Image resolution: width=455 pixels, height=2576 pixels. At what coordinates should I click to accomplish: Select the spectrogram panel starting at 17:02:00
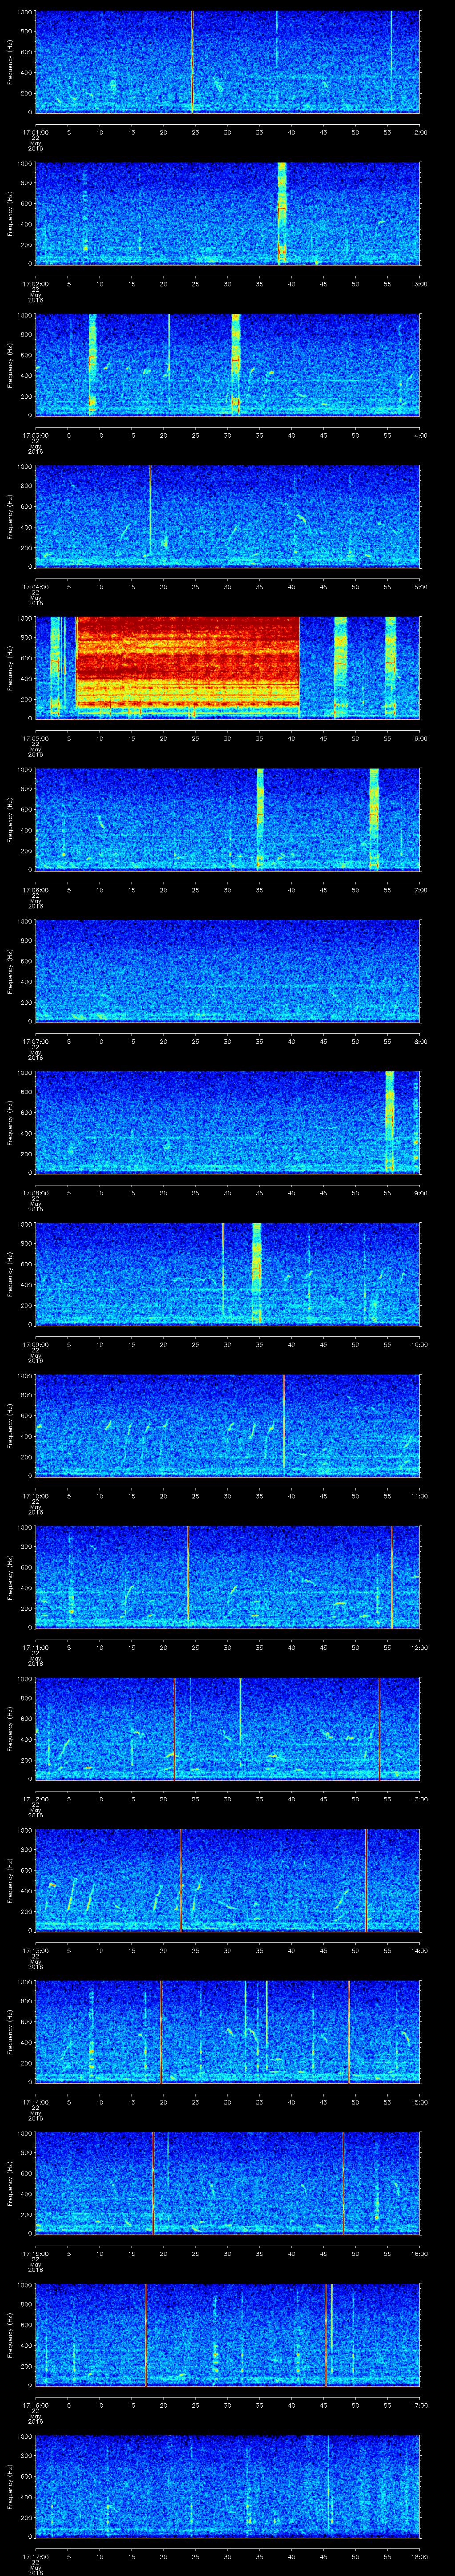coord(227,213)
